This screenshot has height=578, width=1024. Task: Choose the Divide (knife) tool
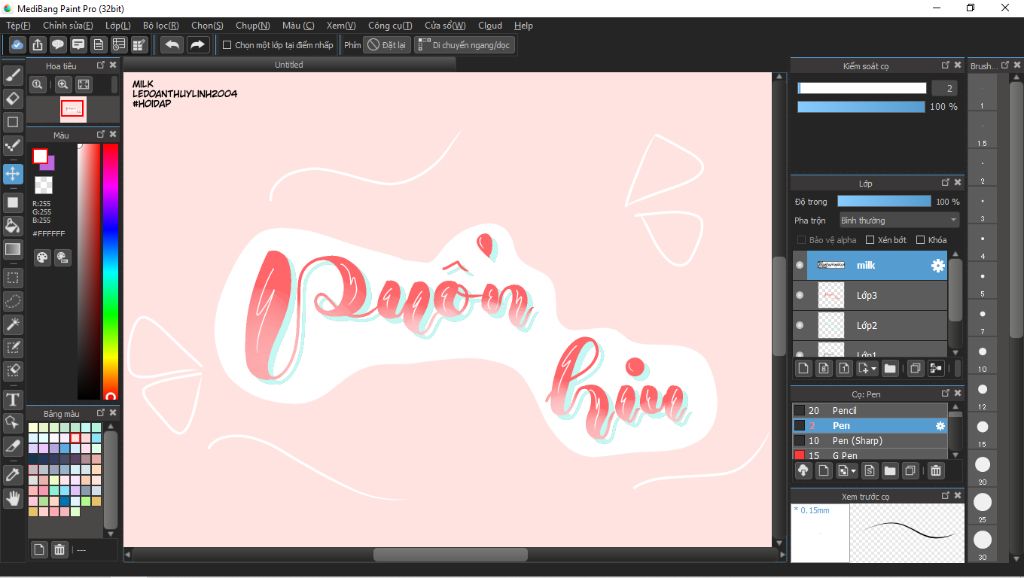[12, 446]
